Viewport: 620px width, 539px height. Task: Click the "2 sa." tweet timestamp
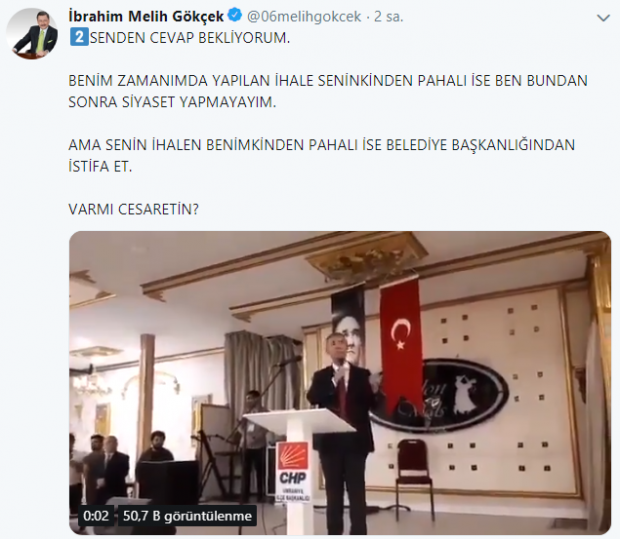(x=389, y=16)
